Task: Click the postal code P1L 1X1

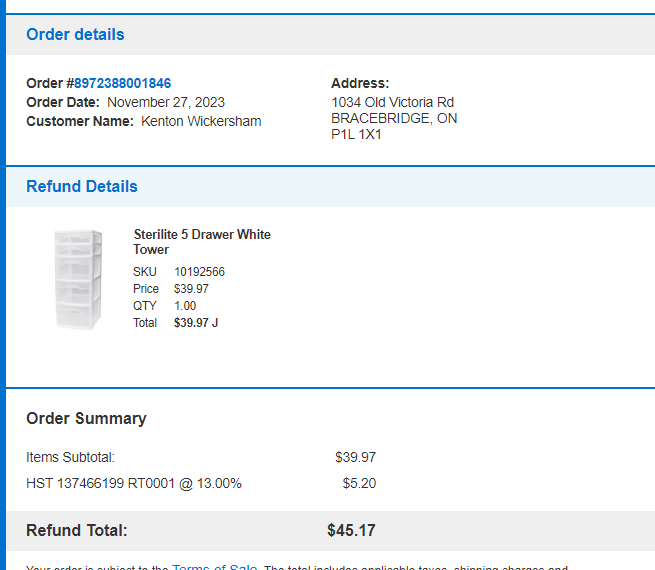Action: point(356,134)
